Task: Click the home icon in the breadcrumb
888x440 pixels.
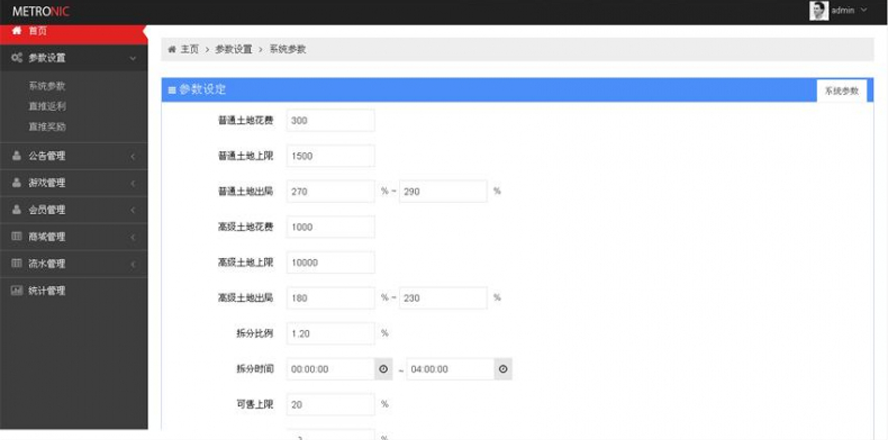Action: pyautogui.click(x=172, y=49)
